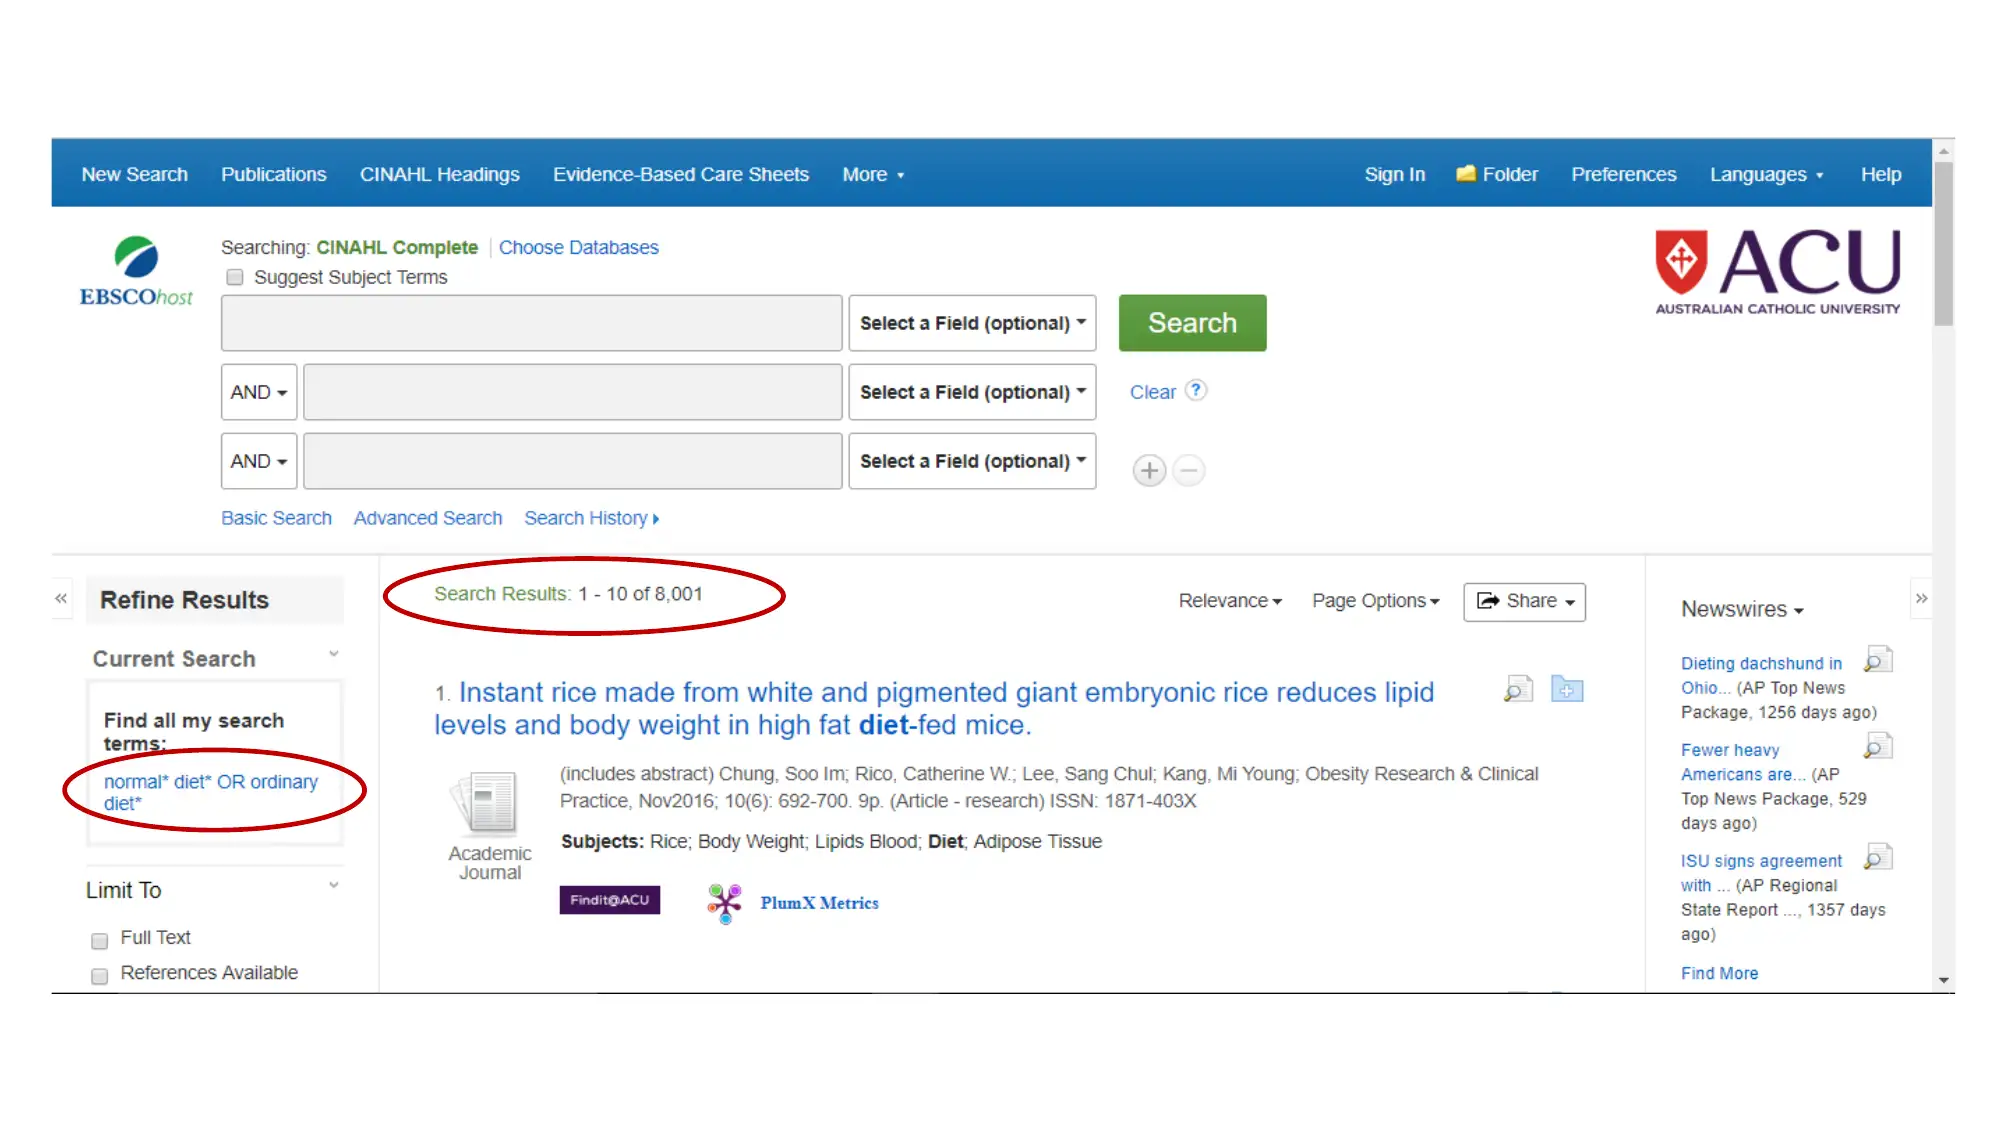The width and height of the screenshot is (2001, 1125).
Task: Collapse the Current Search section
Action: point(334,654)
